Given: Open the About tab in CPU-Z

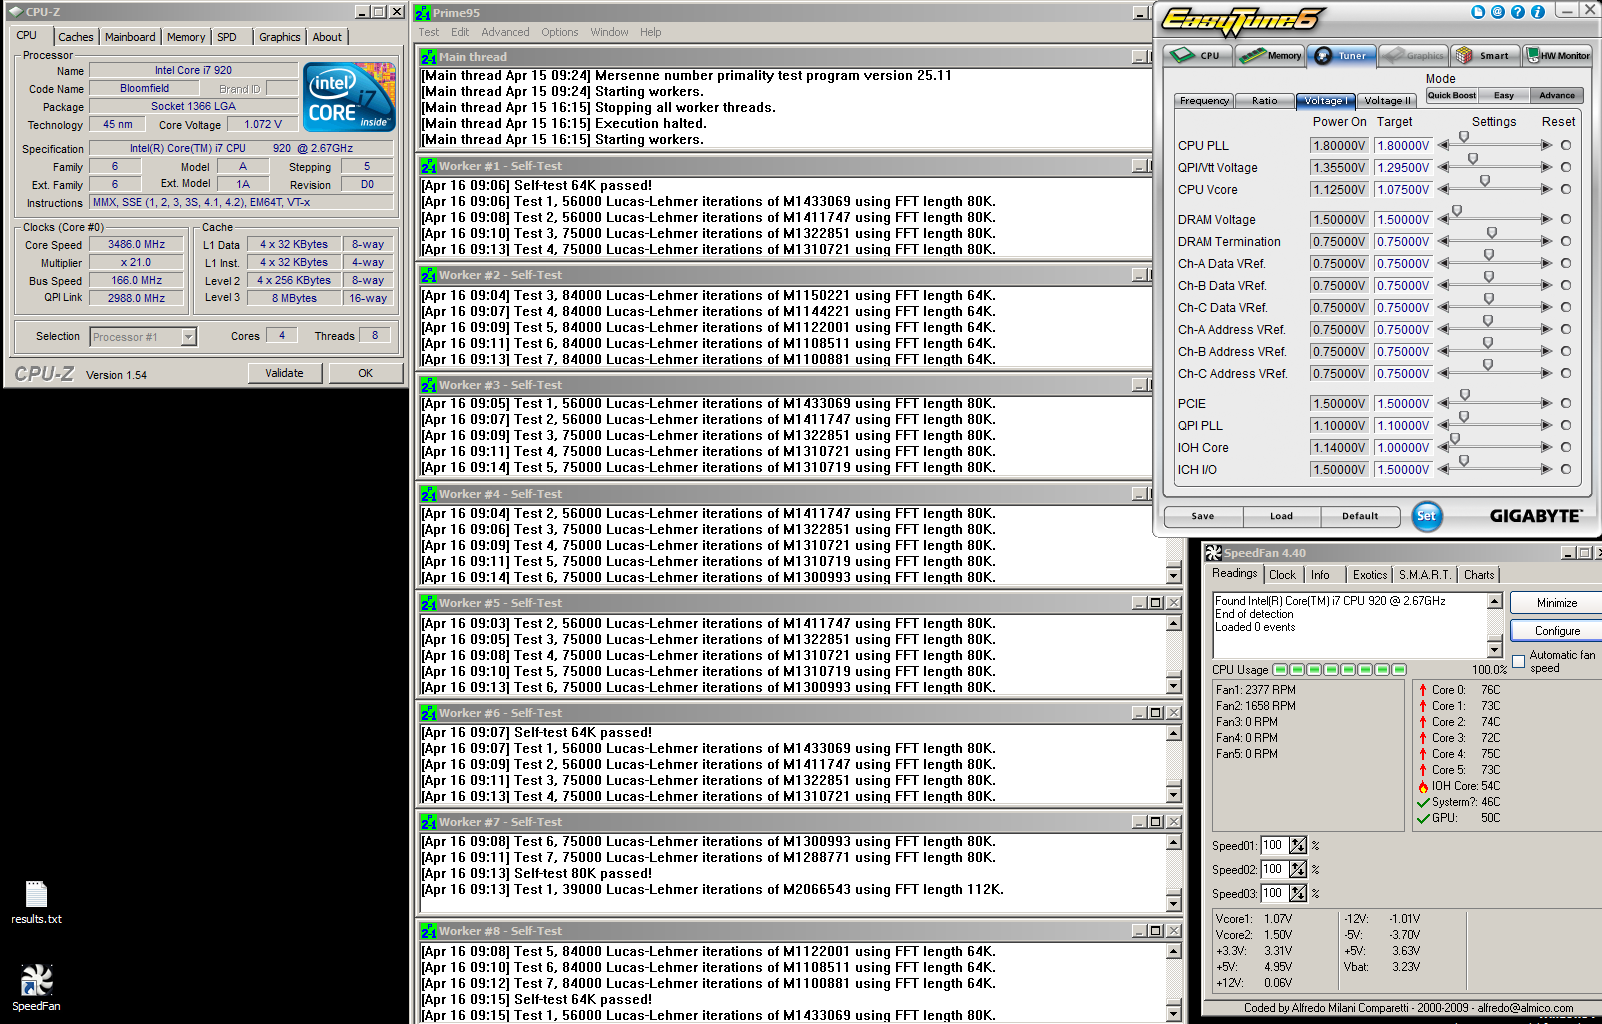Looking at the screenshot, I should [327, 37].
